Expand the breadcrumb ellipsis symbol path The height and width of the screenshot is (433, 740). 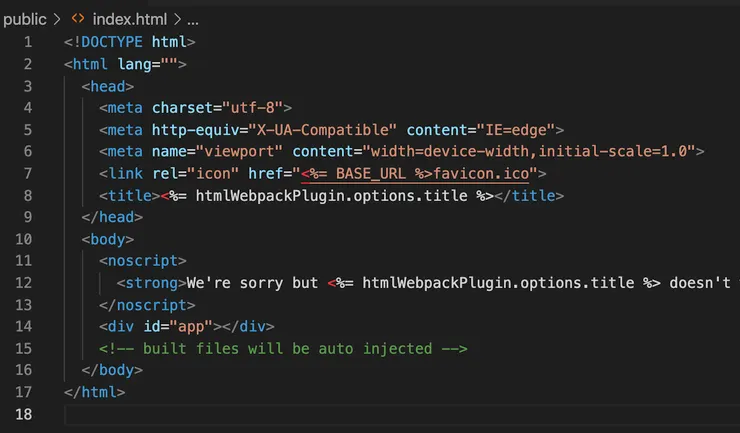click(193, 18)
